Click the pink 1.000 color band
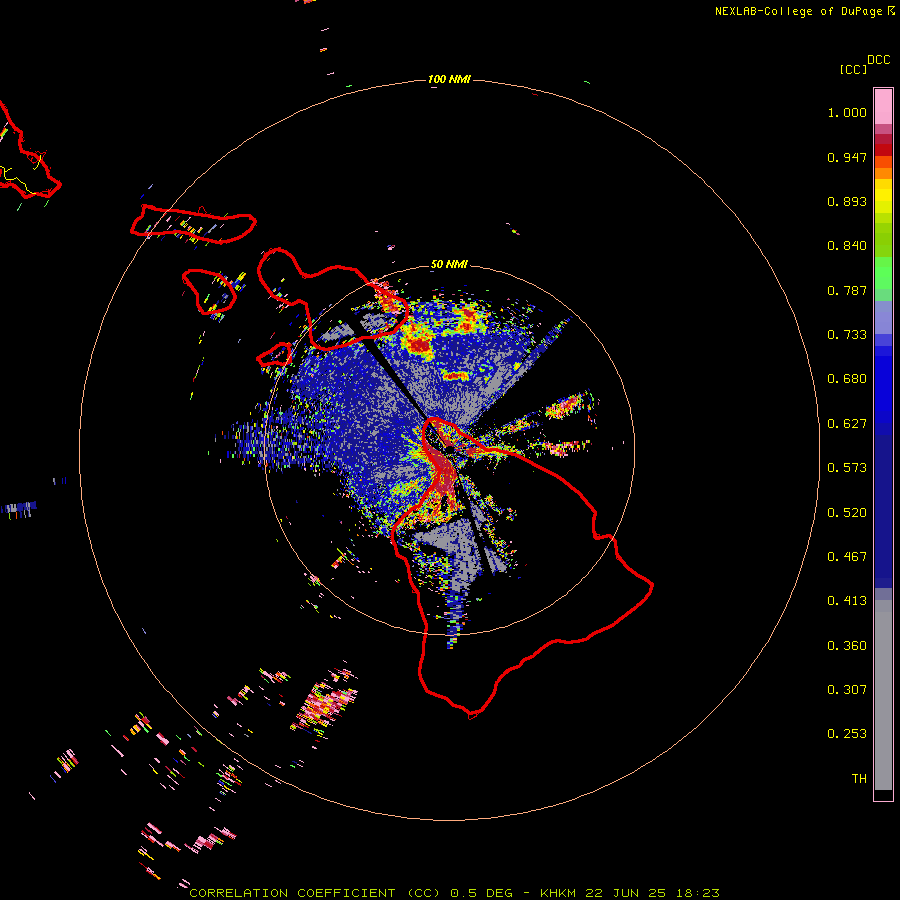Screen dimensions: 900x900 (883, 107)
